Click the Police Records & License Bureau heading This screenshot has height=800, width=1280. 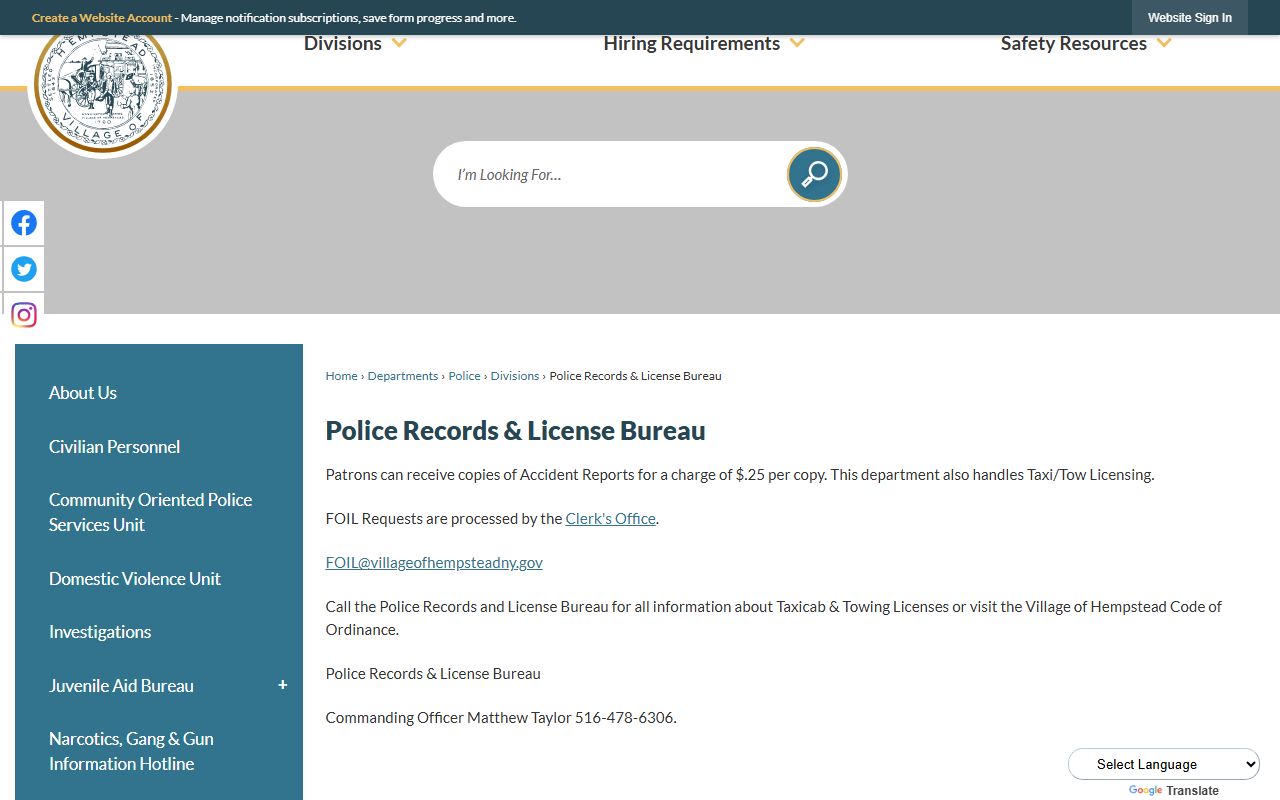[x=515, y=431]
